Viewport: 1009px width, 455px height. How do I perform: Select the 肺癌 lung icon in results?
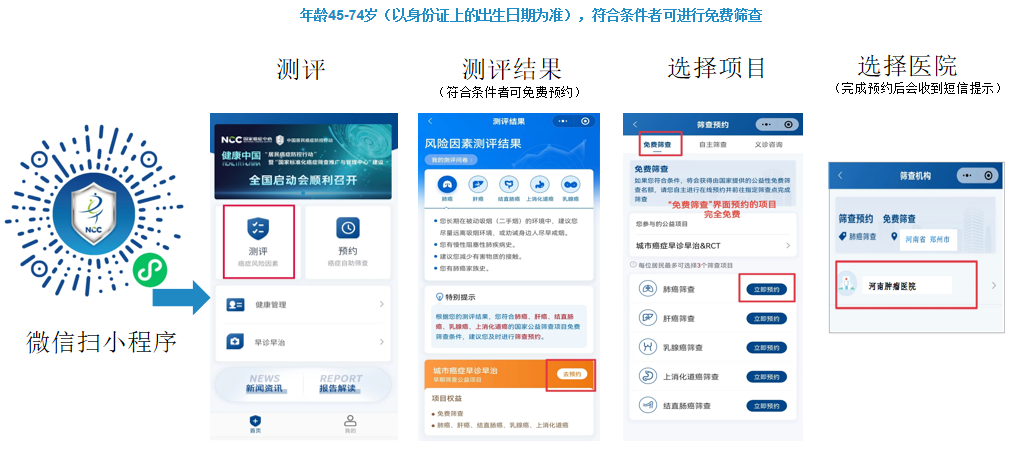tap(447, 184)
